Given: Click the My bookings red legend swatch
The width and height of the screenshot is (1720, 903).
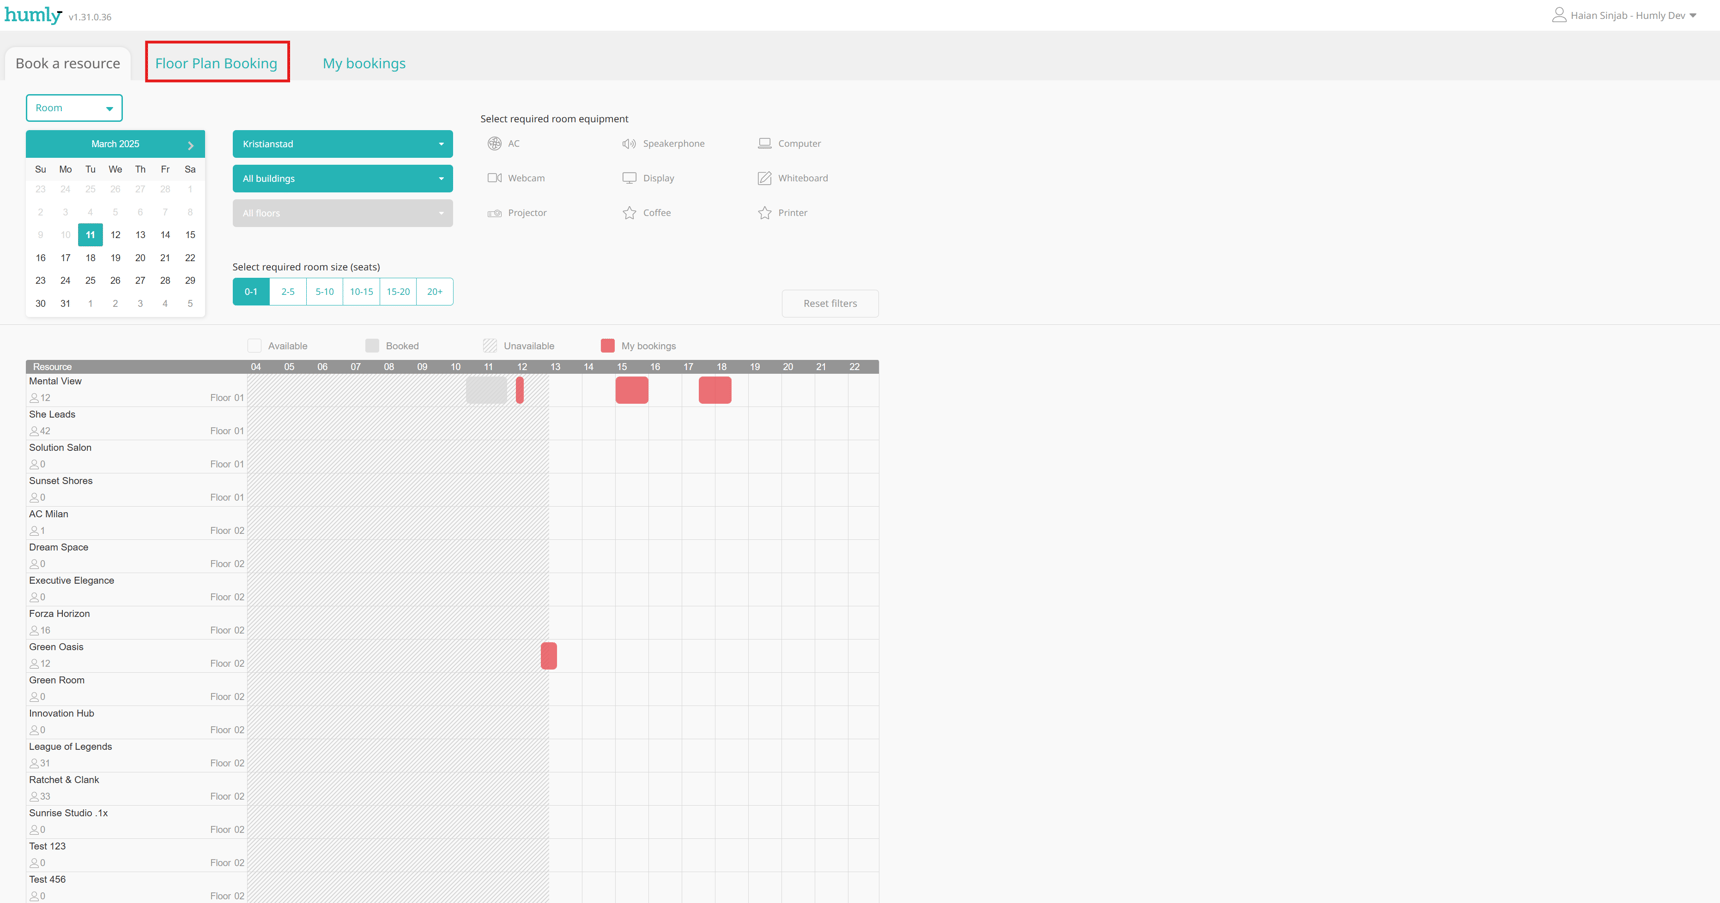Looking at the screenshot, I should [607, 346].
